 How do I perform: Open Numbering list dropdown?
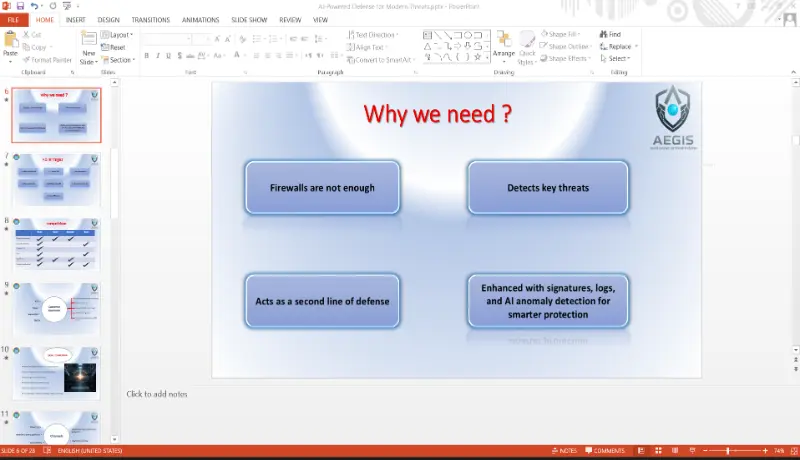pos(275,39)
